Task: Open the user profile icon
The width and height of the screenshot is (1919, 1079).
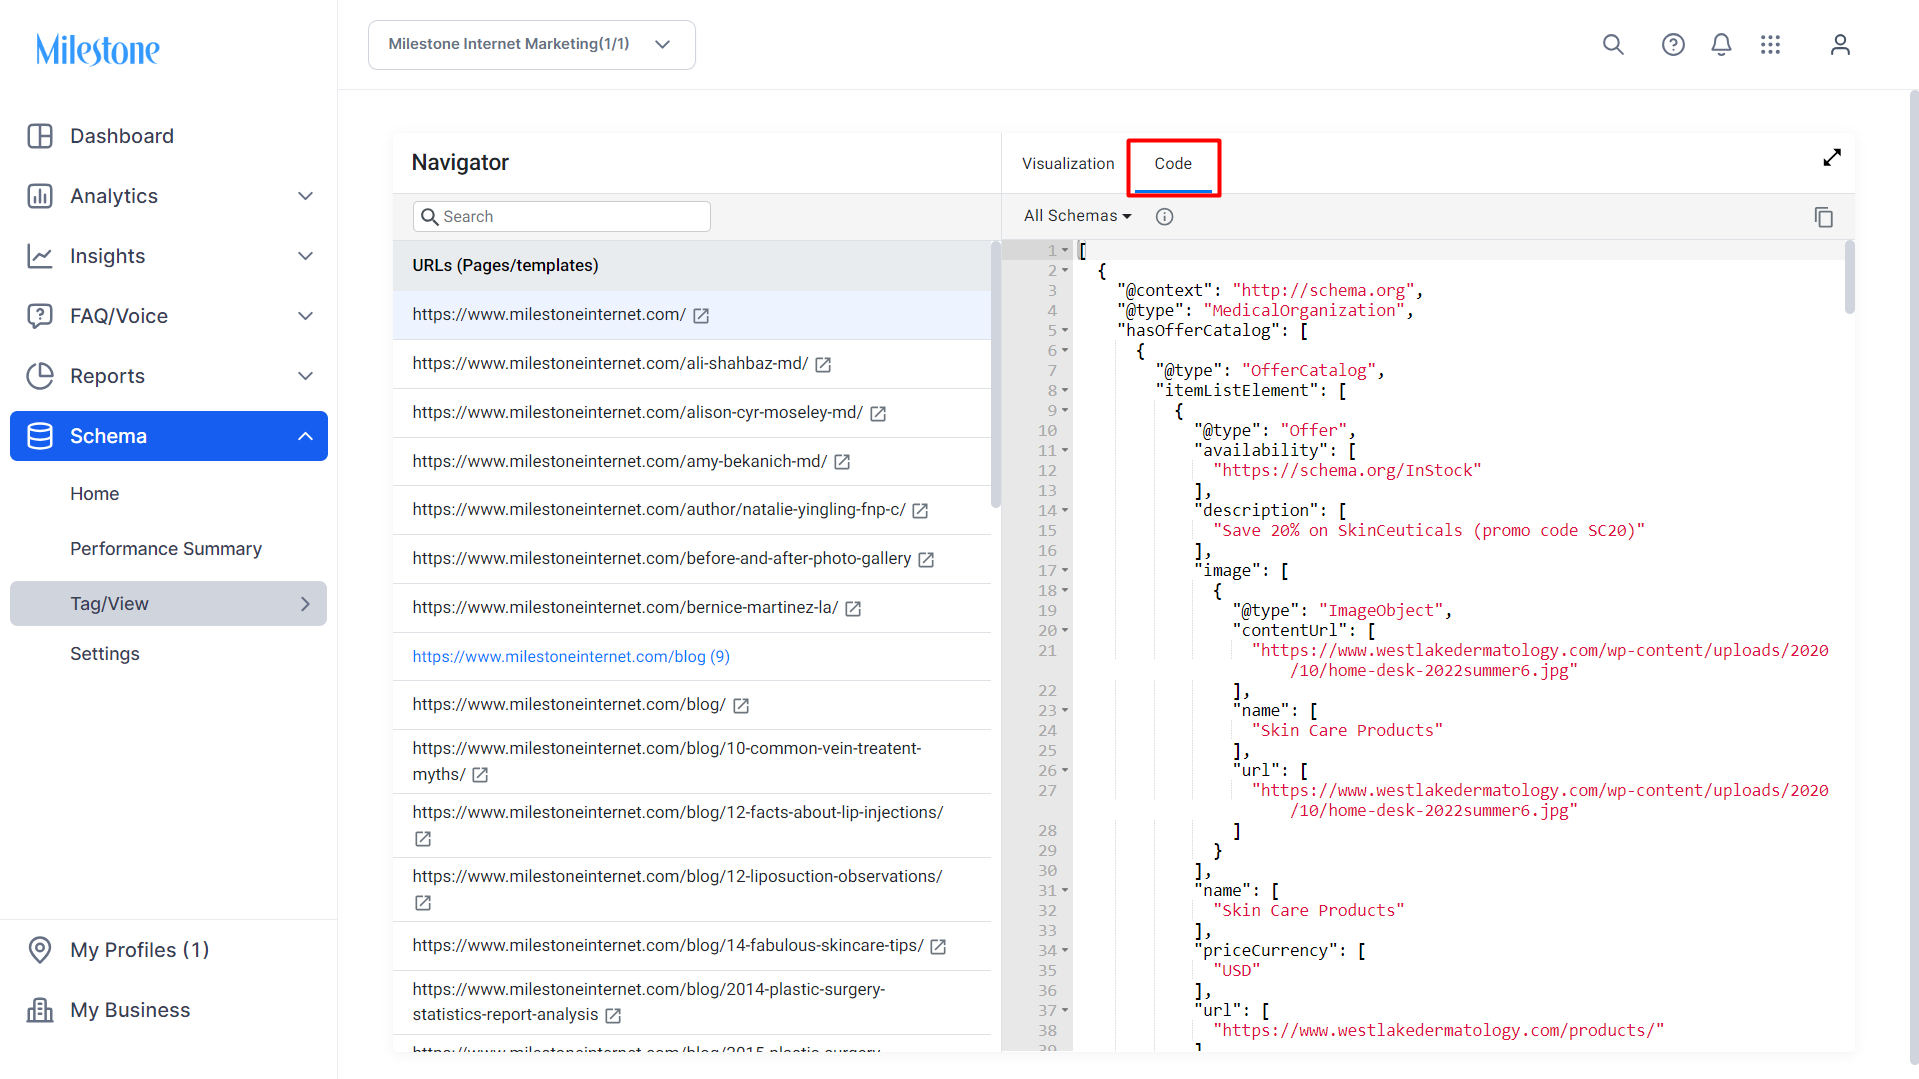Action: coord(1840,44)
